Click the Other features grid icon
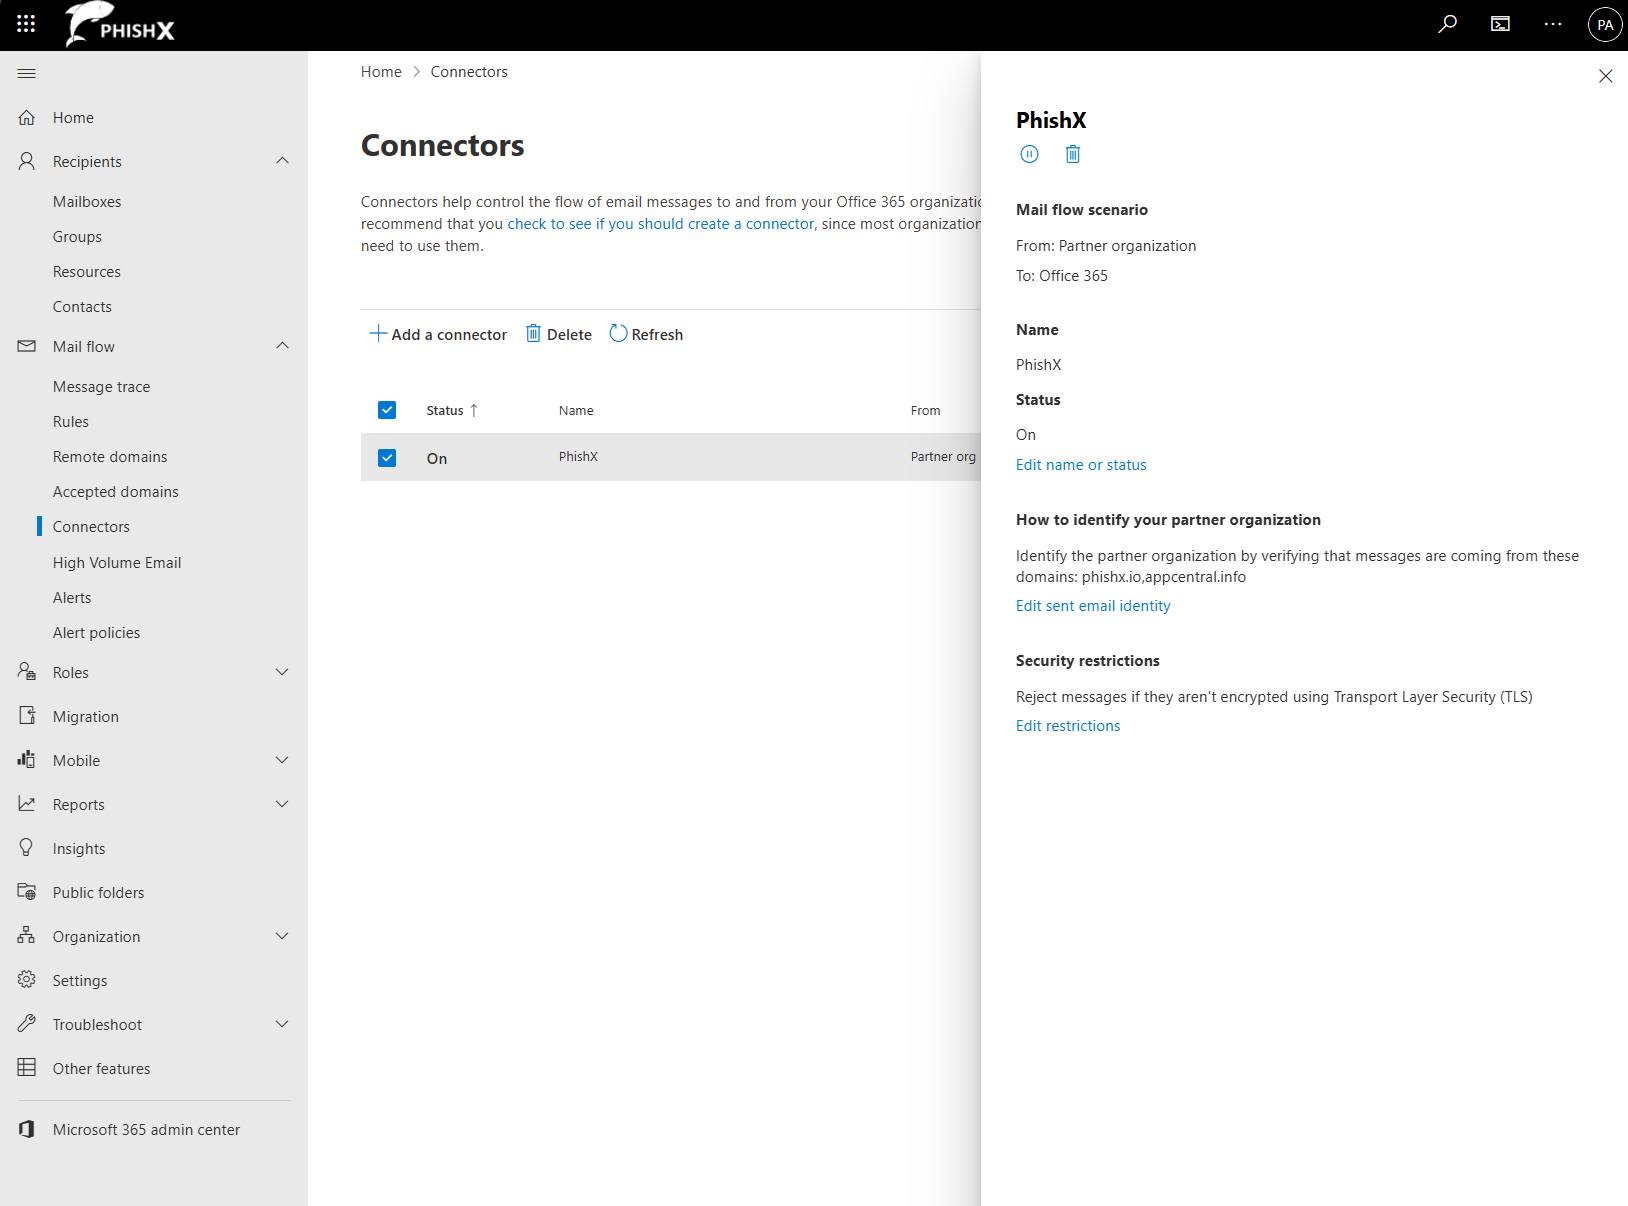 [27, 1068]
